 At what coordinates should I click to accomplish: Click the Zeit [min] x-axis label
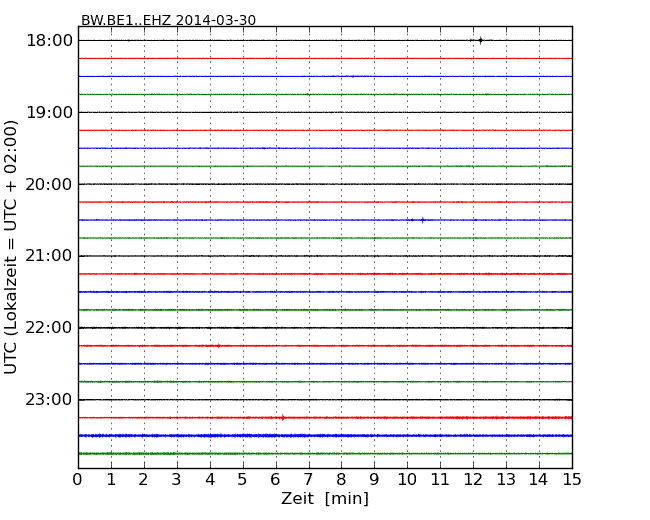click(x=325, y=498)
